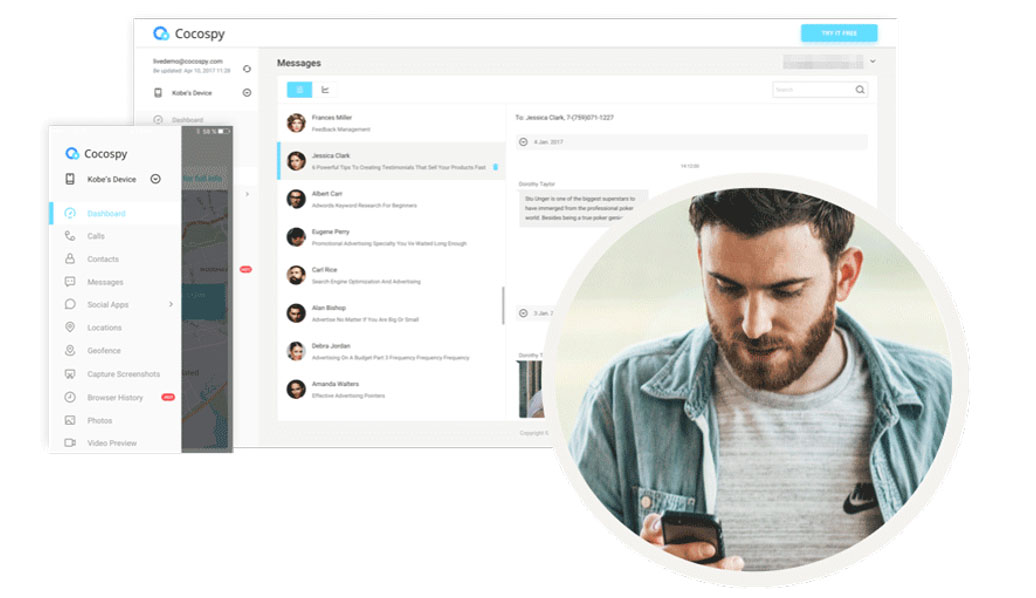Open Locations in the mobile sidebar

(x=104, y=328)
